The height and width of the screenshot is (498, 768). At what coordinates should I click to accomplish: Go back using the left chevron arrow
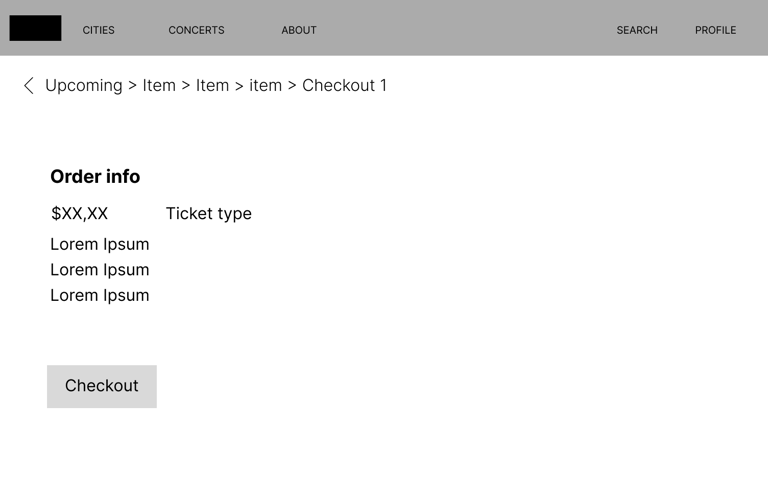29,86
